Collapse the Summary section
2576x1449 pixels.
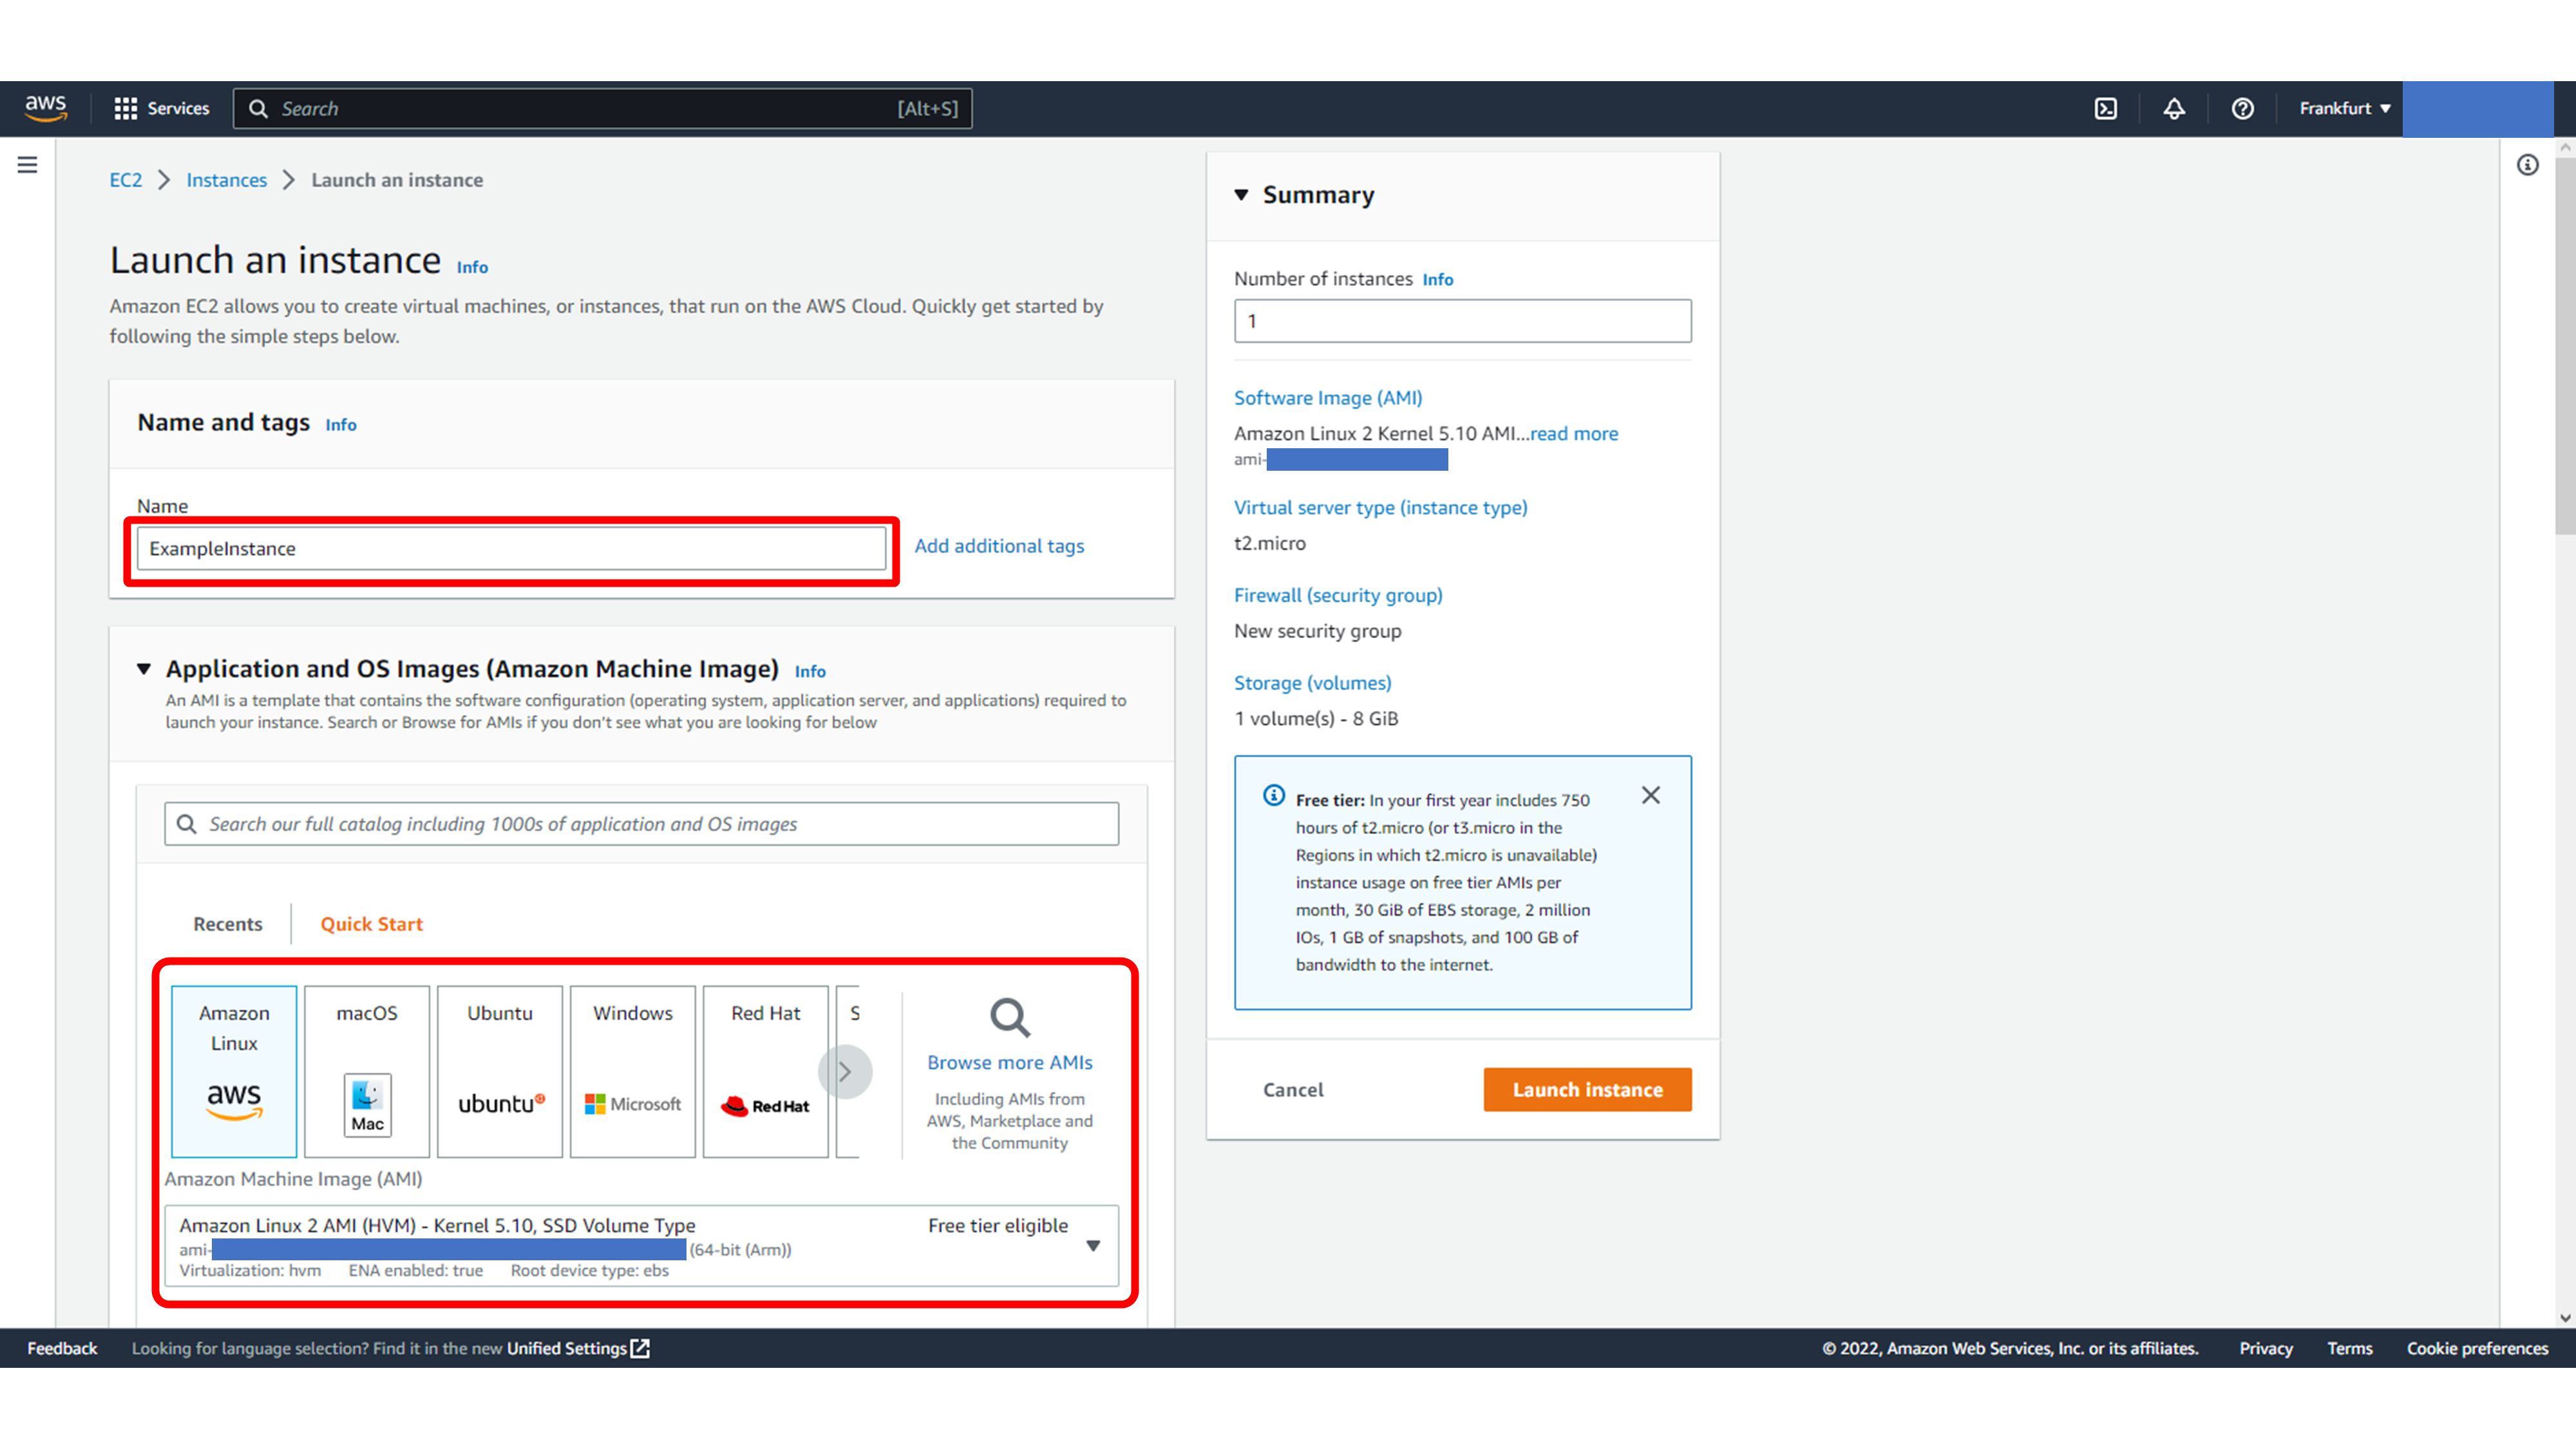pos(1241,195)
